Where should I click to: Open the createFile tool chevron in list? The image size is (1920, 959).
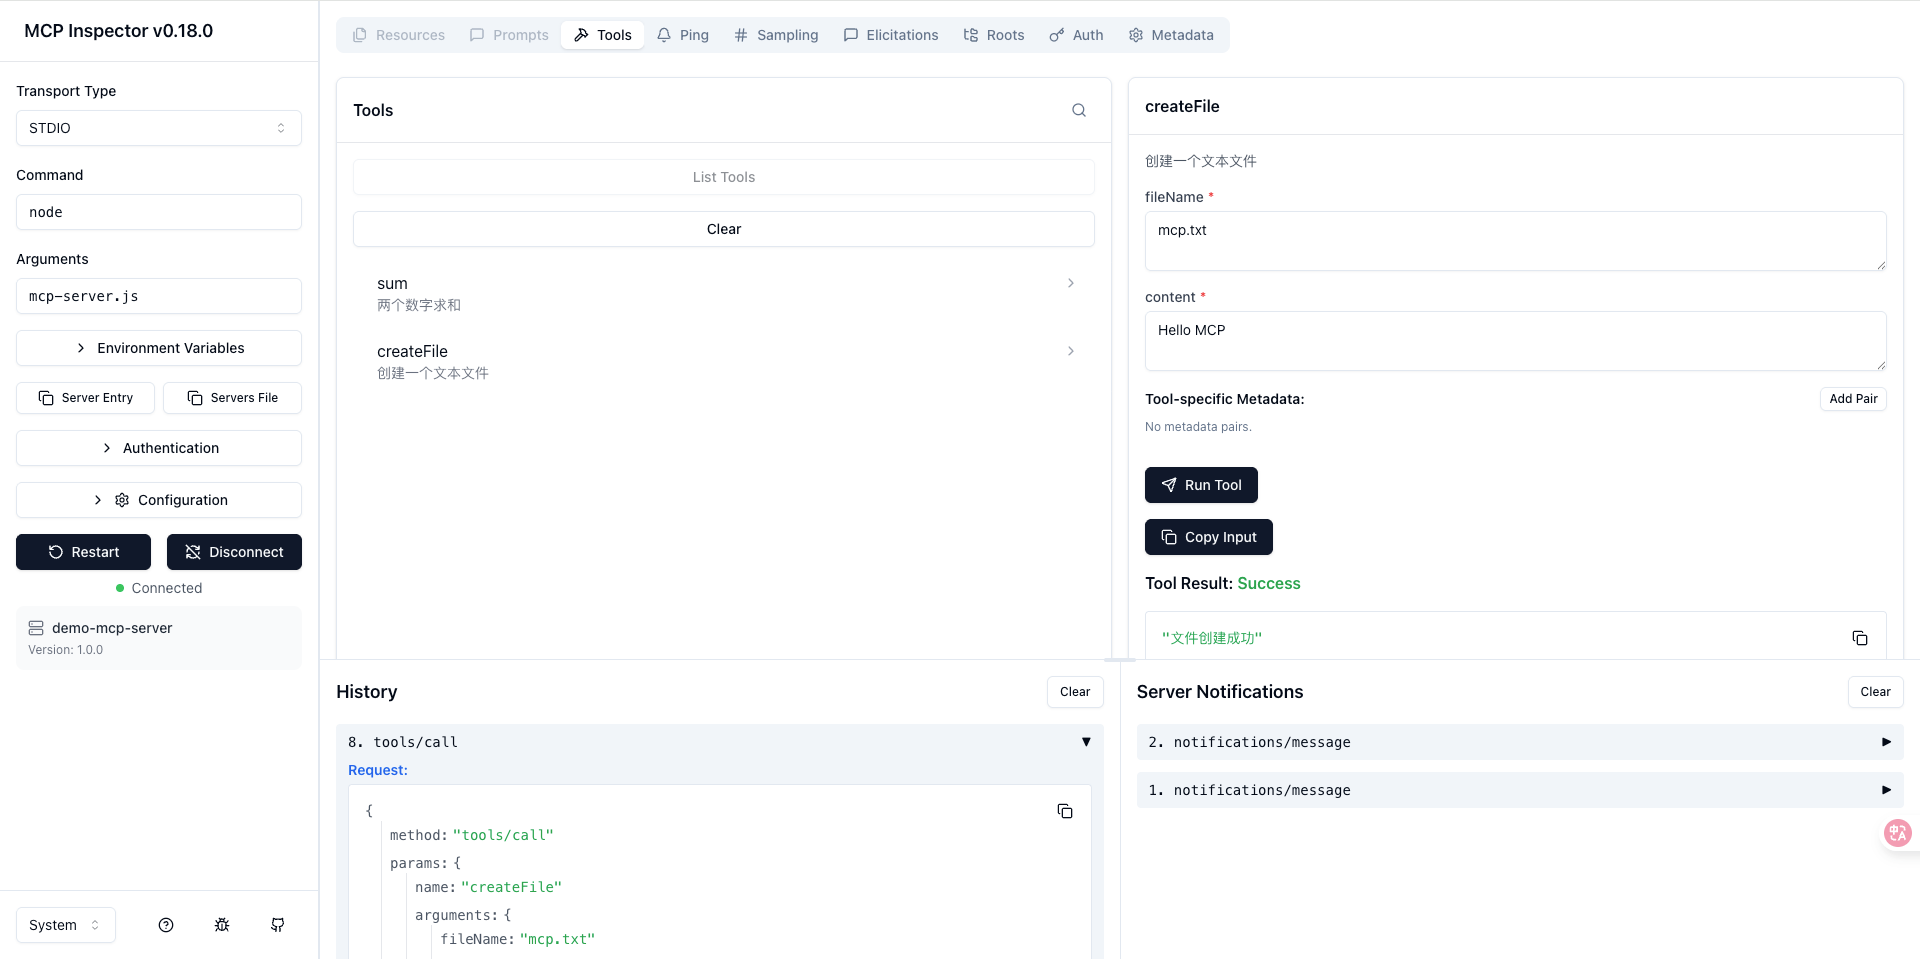point(1071,351)
